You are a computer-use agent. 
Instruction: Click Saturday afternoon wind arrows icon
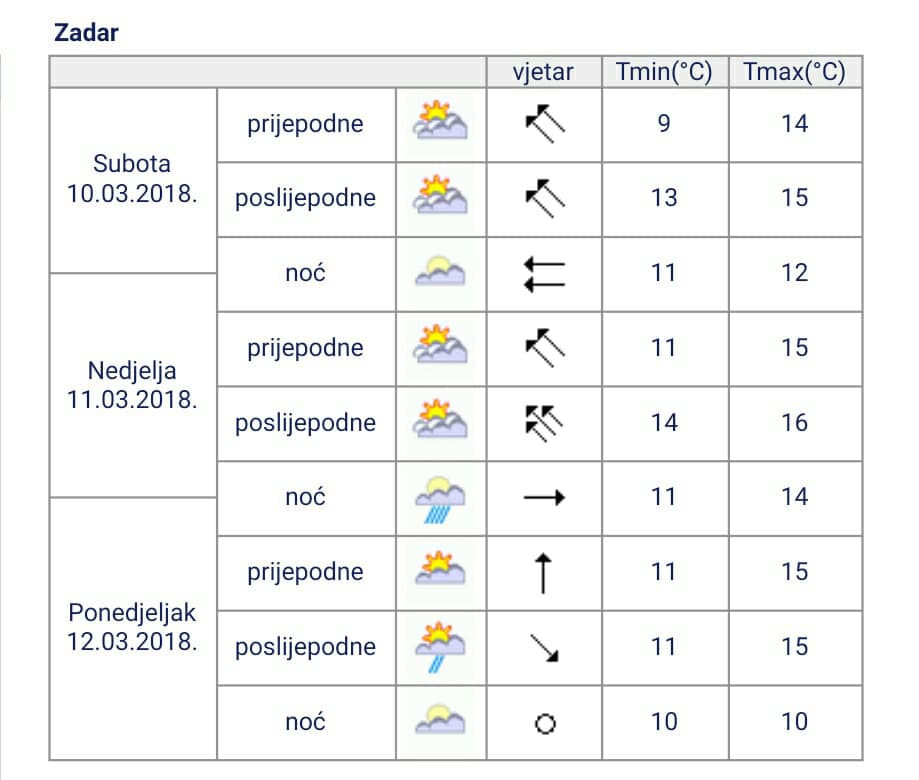545,198
